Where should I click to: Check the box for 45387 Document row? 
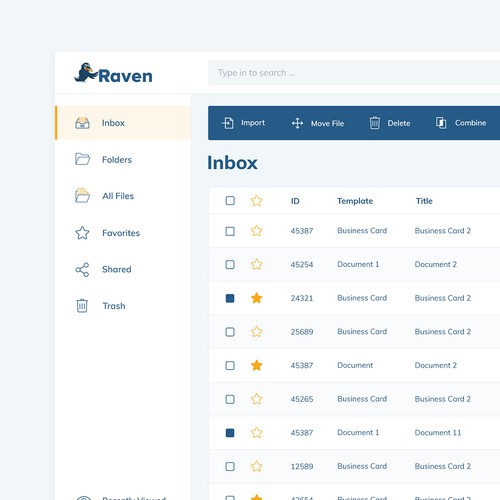point(230,366)
